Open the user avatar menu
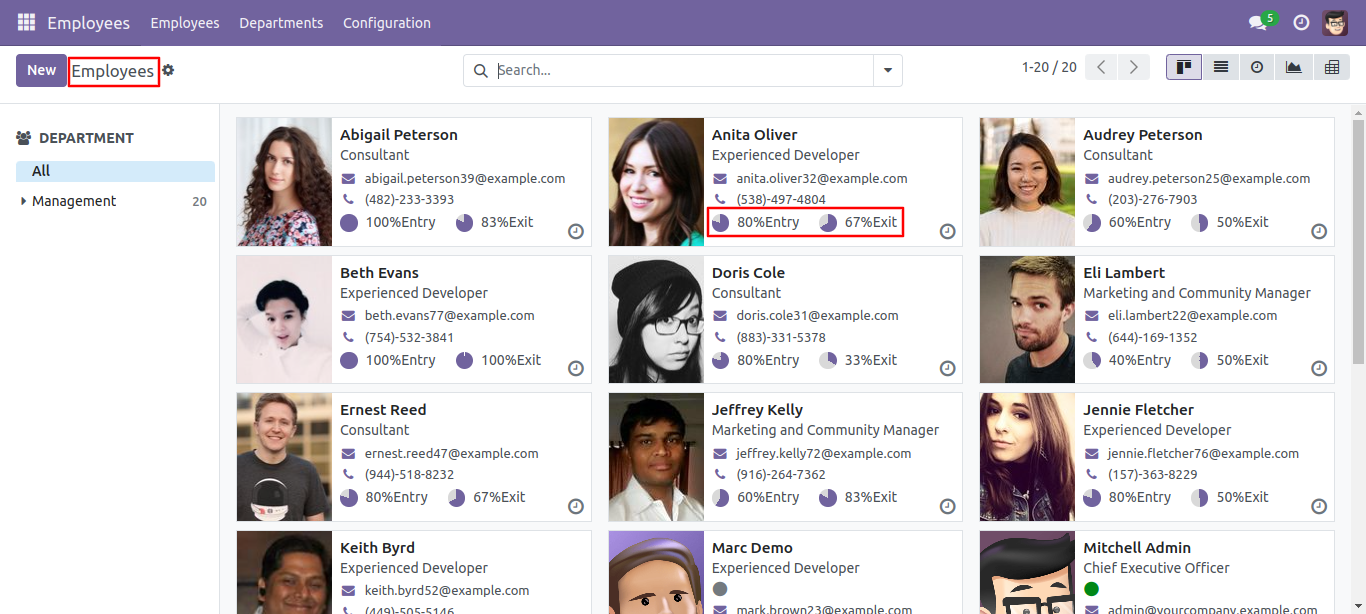The image size is (1366, 614). coord(1335,22)
